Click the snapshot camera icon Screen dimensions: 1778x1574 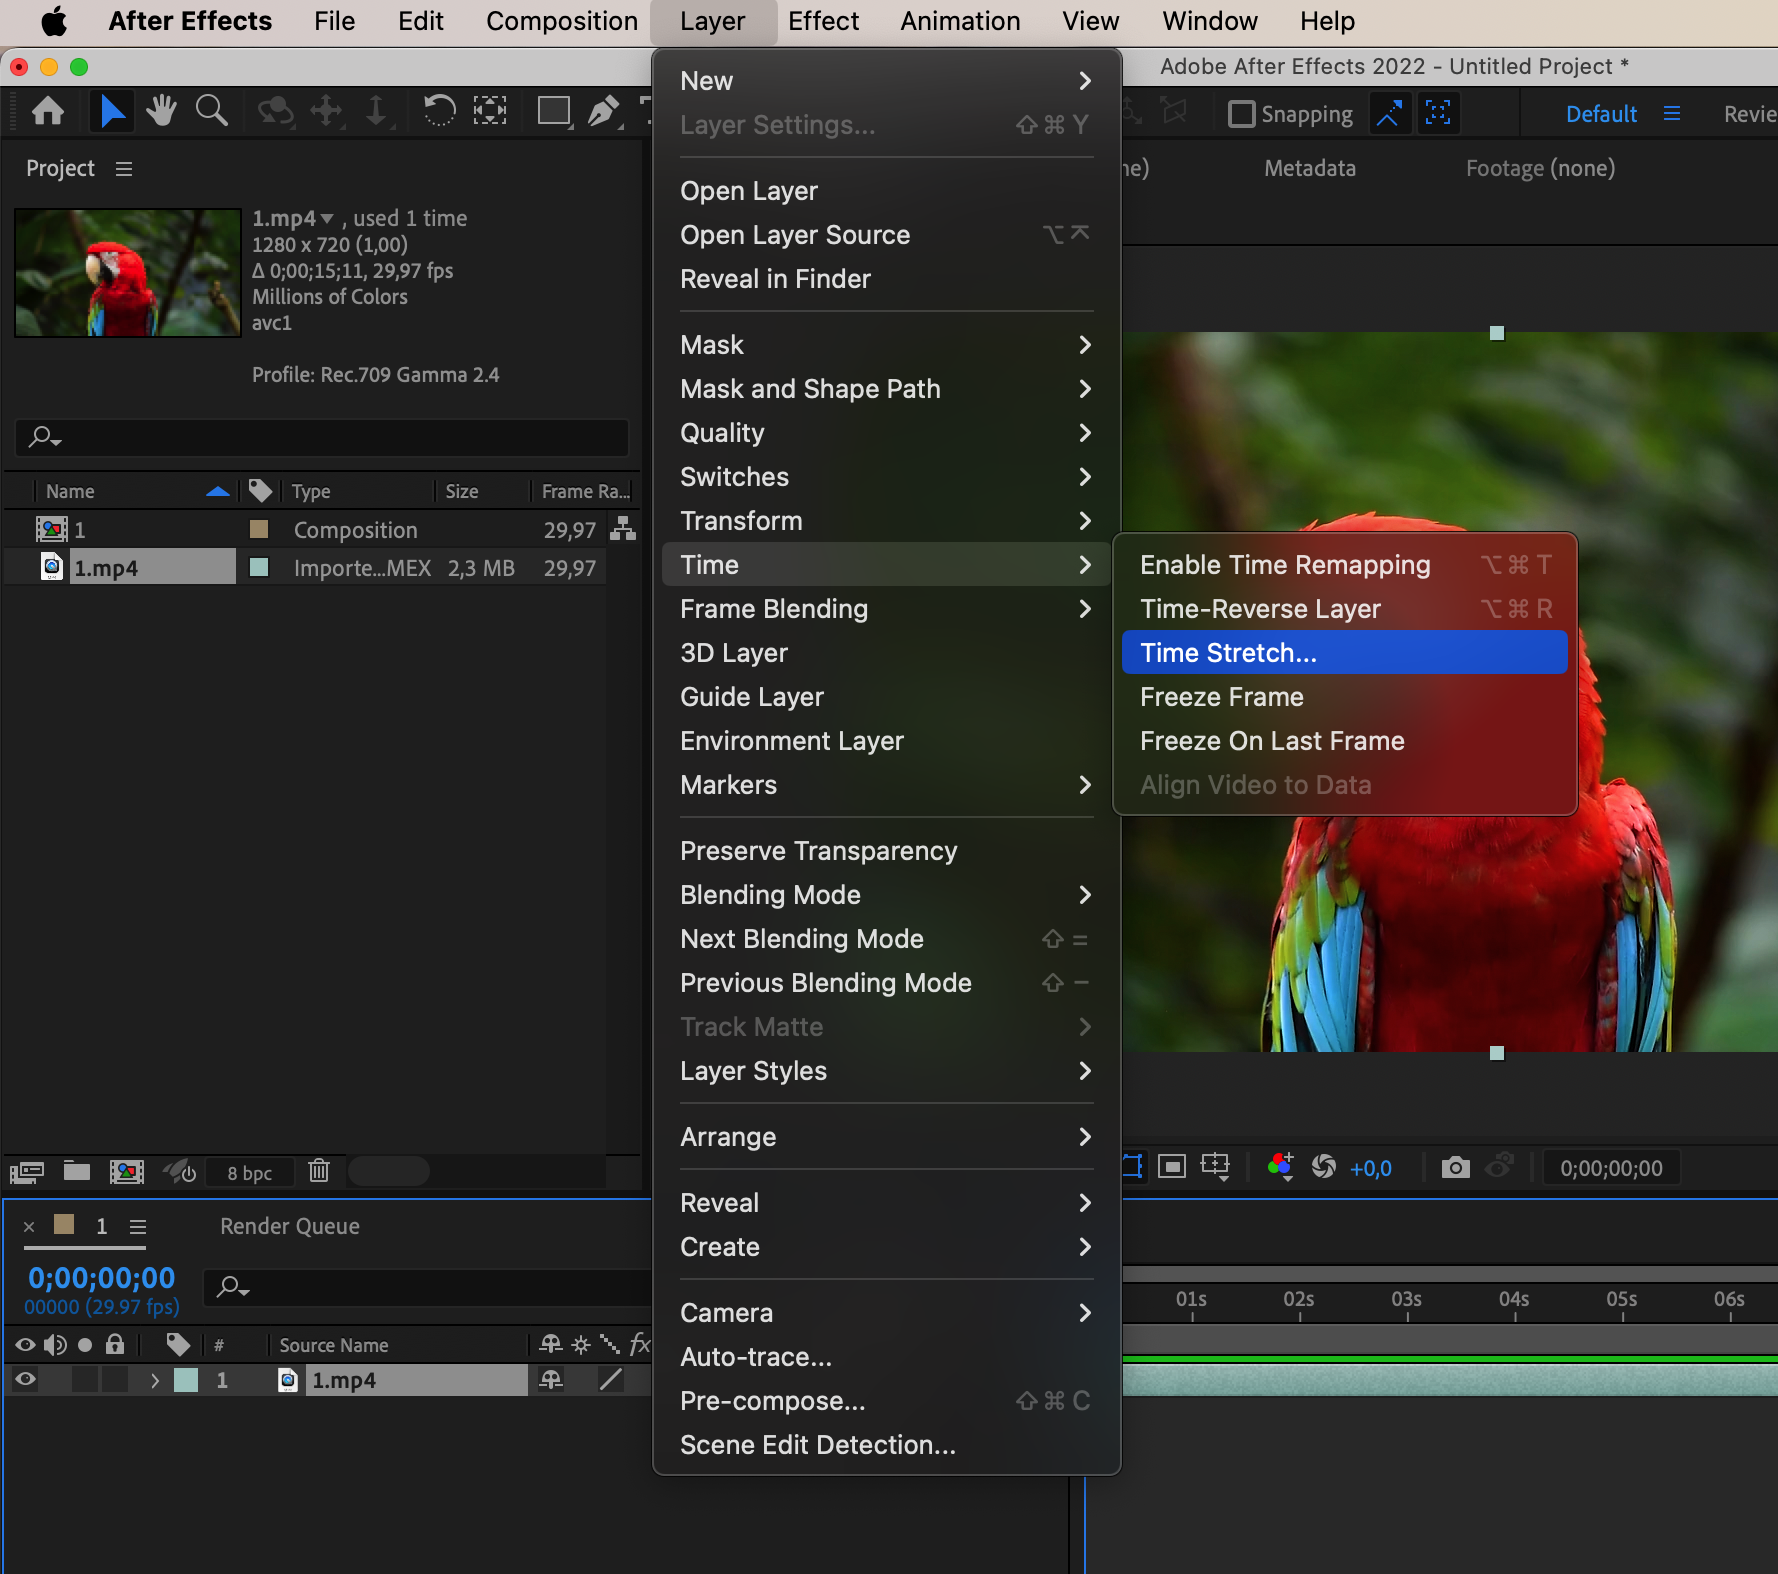[1455, 1168]
